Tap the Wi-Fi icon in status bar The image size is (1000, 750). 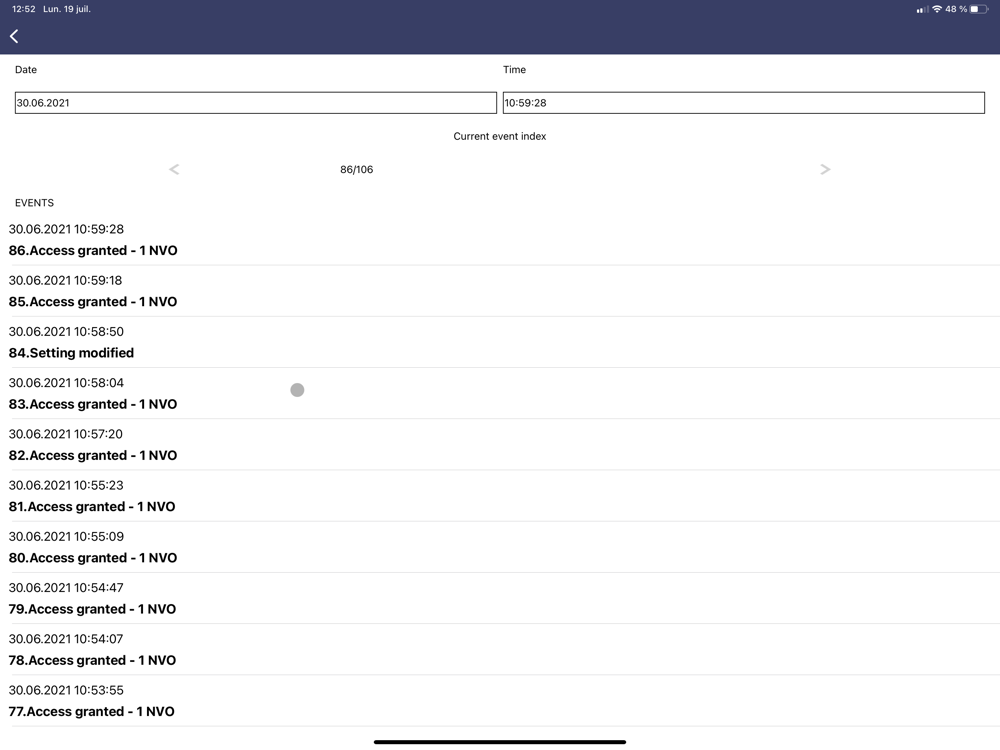pos(937,9)
